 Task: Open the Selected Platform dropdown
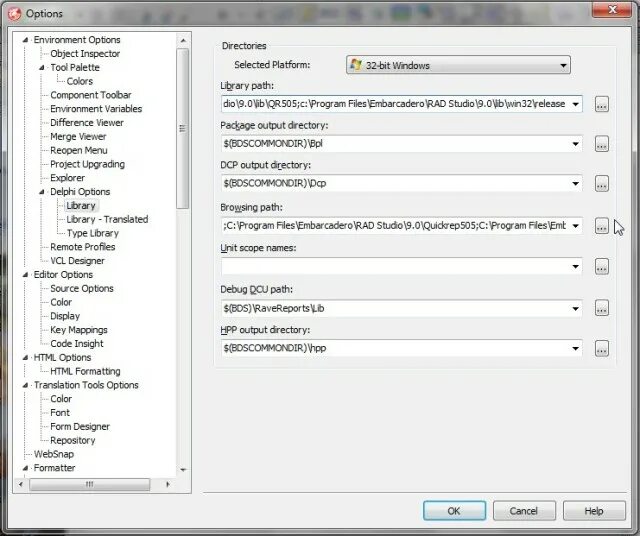(458, 65)
